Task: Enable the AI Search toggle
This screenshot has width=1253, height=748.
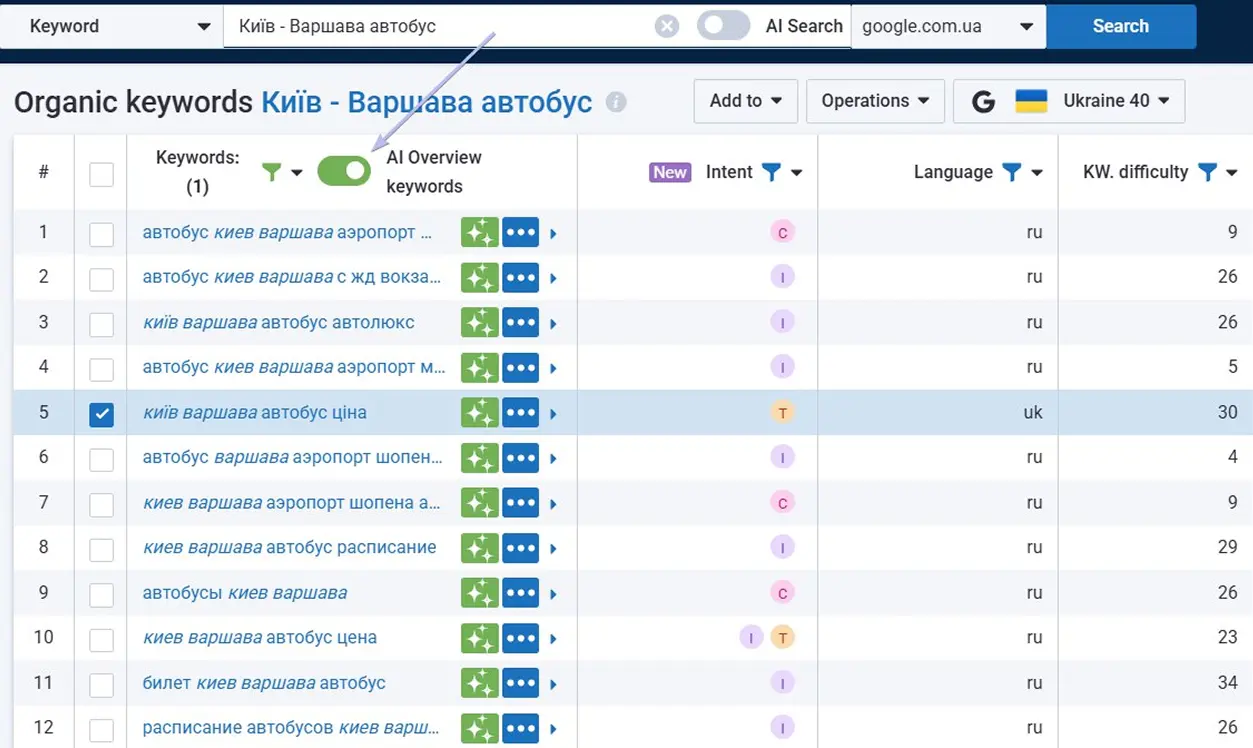Action: coord(723,26)
